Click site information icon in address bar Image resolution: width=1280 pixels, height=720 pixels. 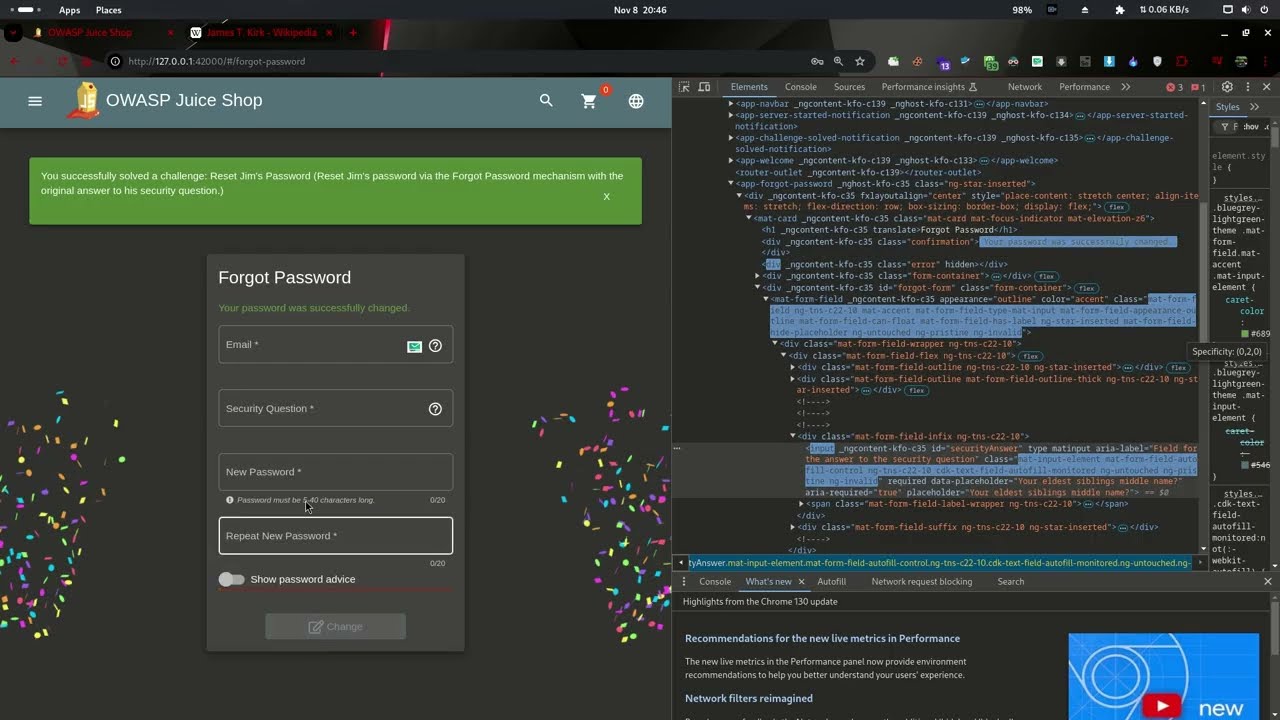(x=115, y=62)
